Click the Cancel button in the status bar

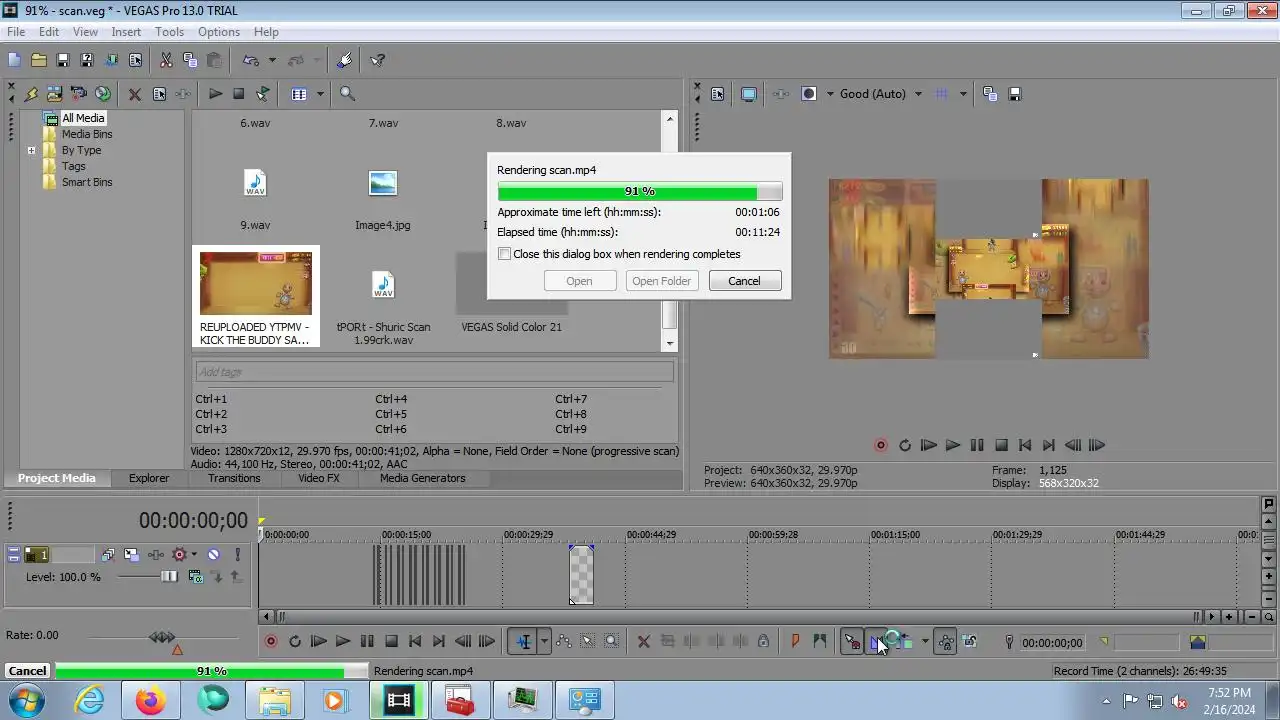(x=27, y=671)
